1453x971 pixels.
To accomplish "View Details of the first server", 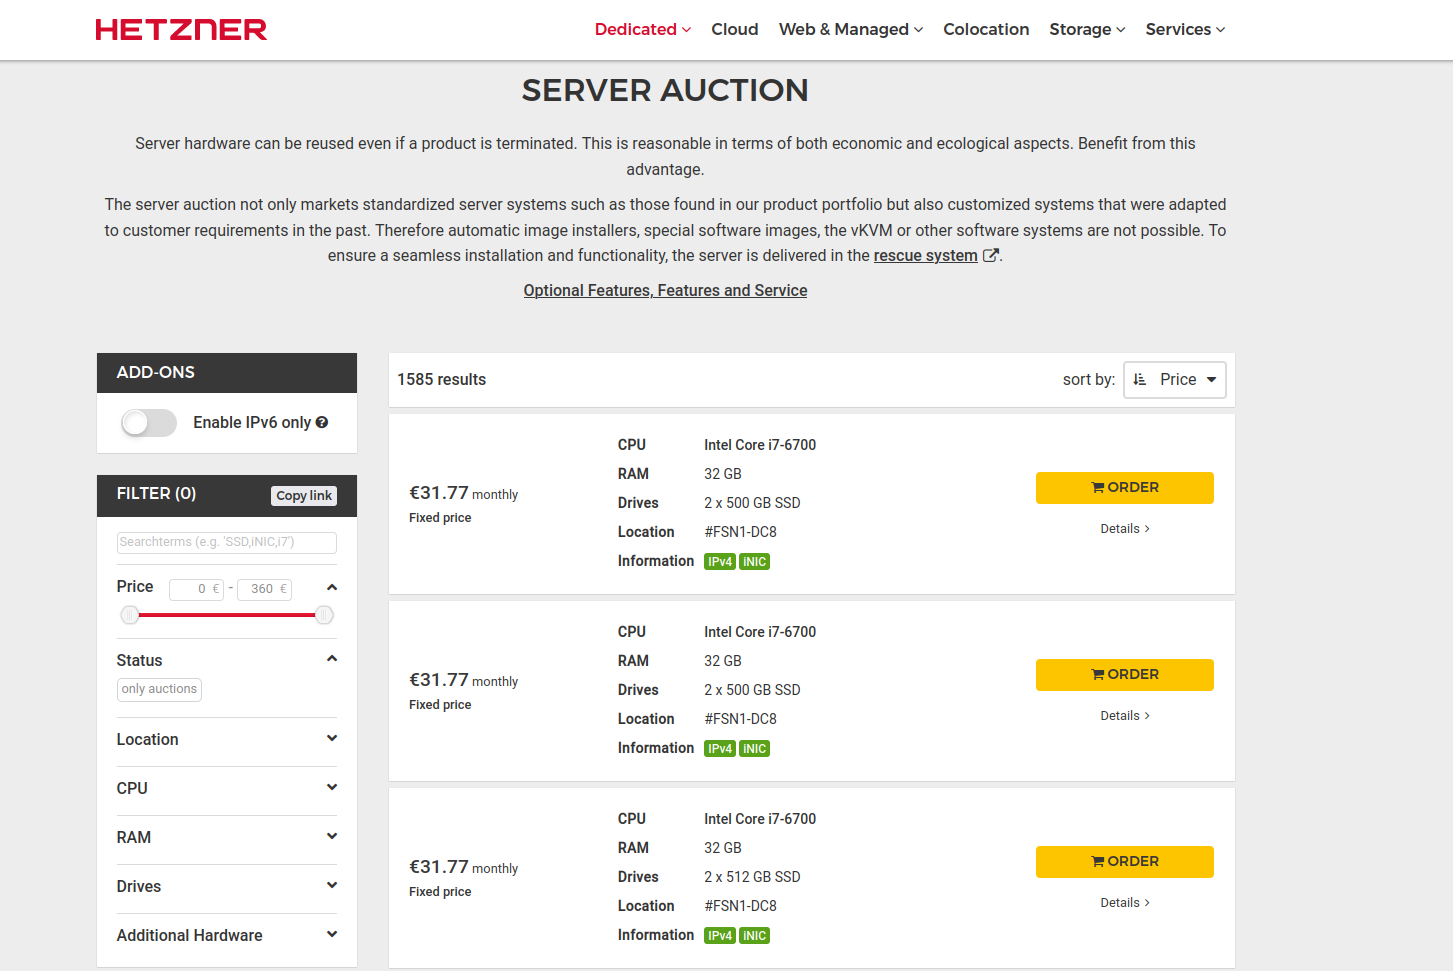I will tap(1125, 529).
